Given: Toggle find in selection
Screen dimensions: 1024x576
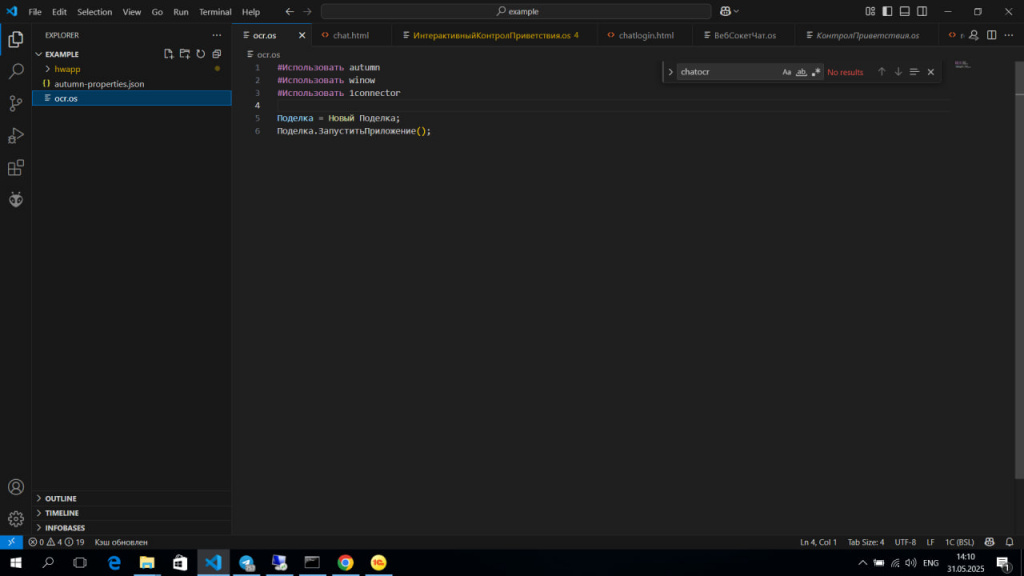Looking at the screenshot, I should pyautogui.click(x=914, y=72).
